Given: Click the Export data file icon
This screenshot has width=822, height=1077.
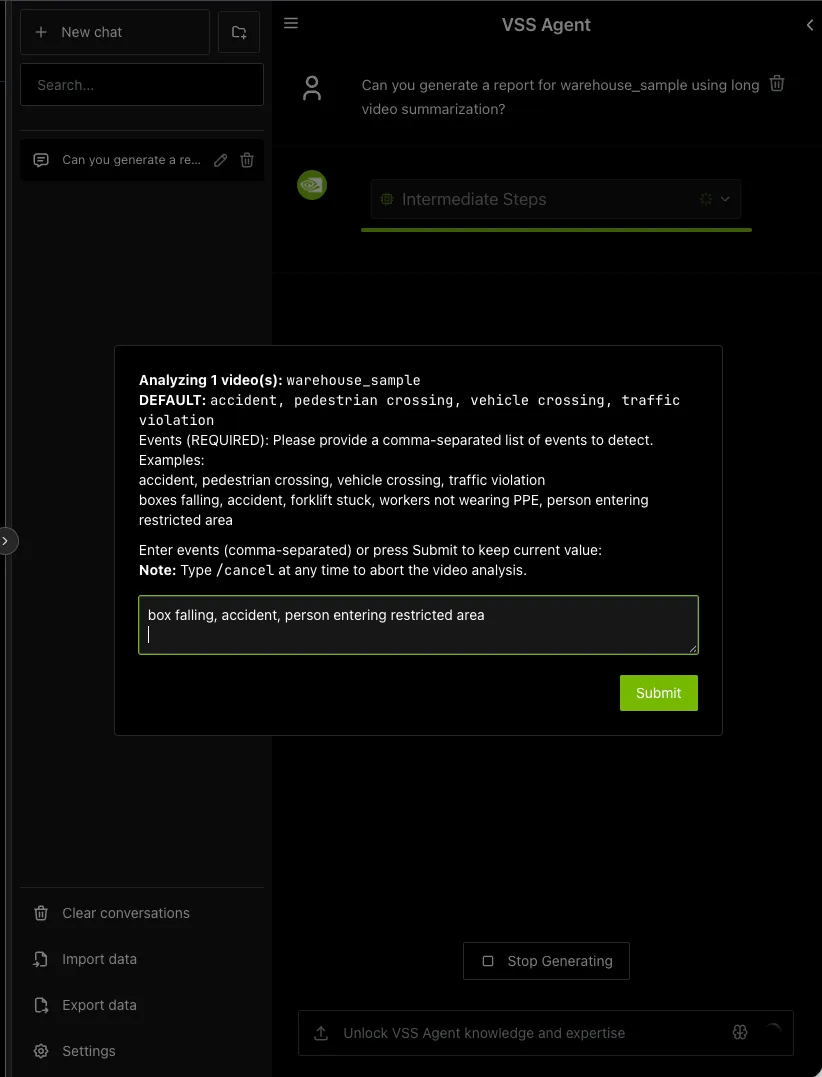Looking at the screenshot, I should 41,1006.
